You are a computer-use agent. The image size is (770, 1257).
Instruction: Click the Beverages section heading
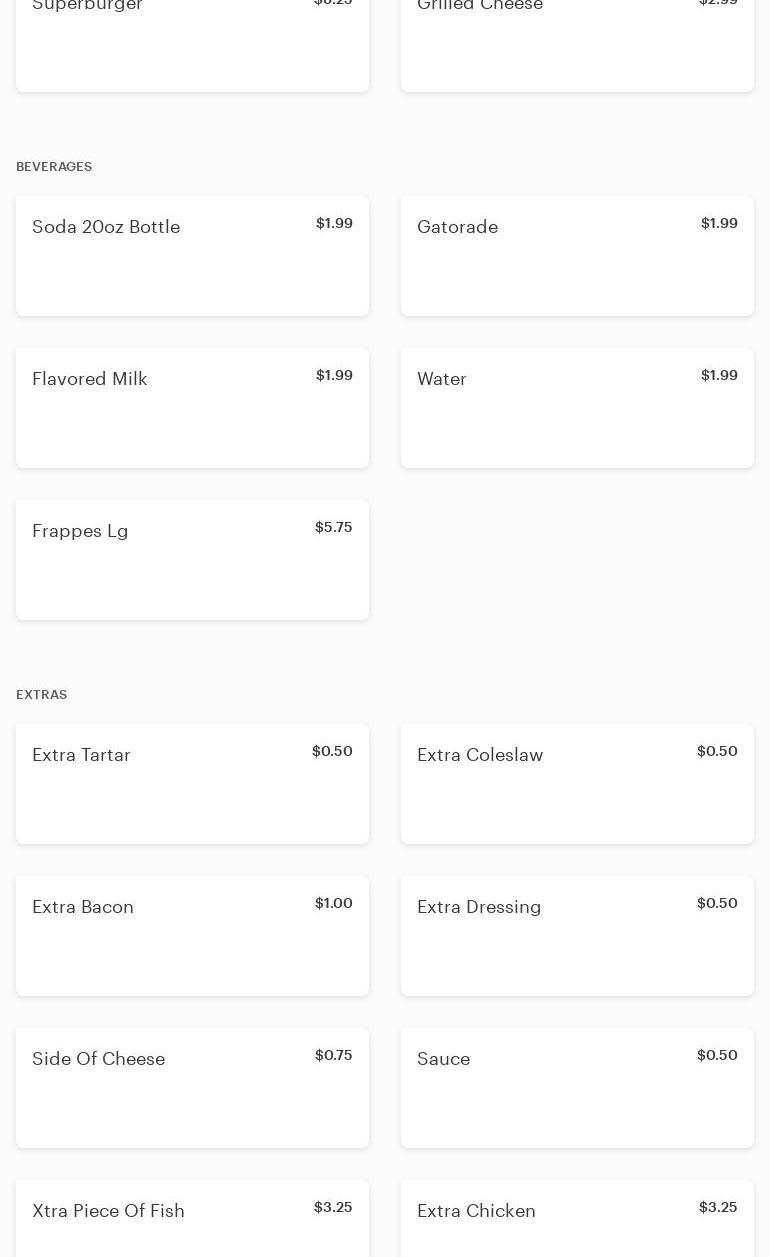pos(54,167)
